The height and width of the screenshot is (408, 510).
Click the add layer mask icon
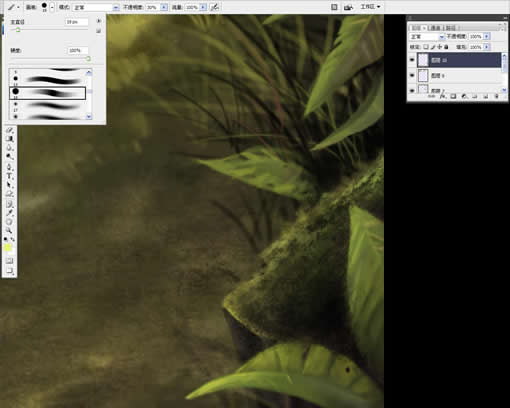pyautogui.click(x=453, y=96)
